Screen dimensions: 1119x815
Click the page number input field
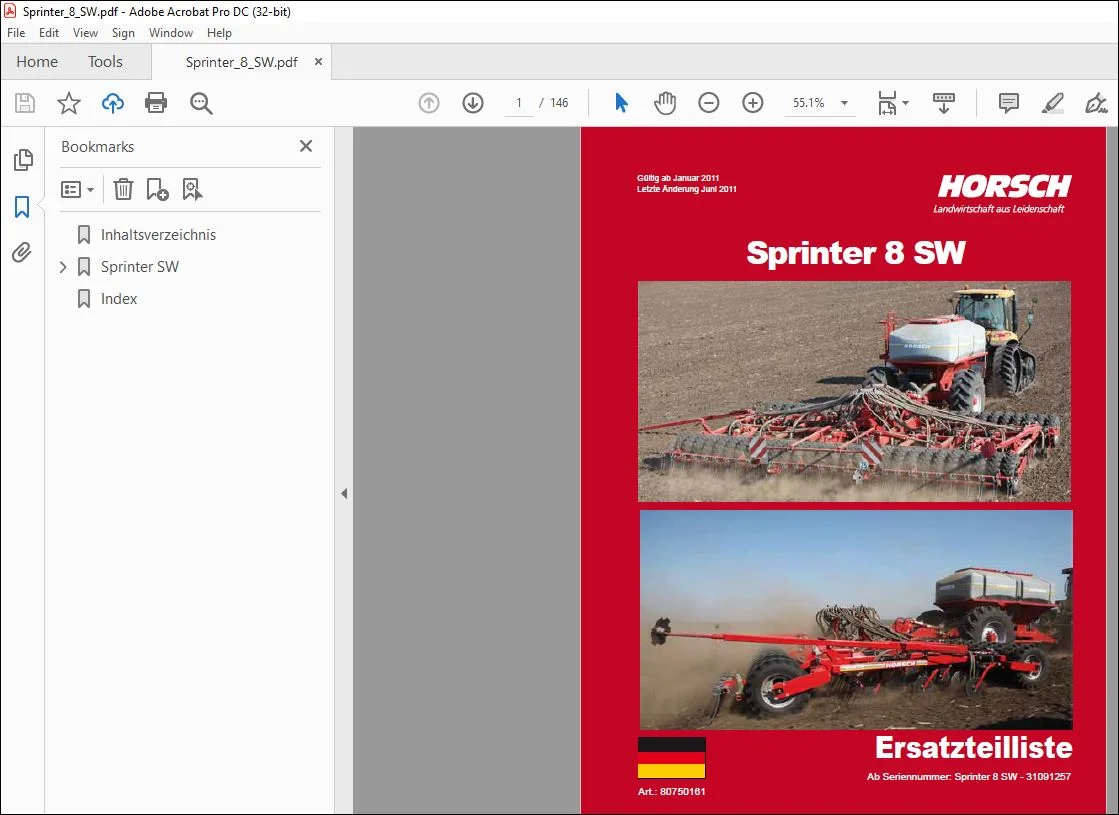coord(519,103)
